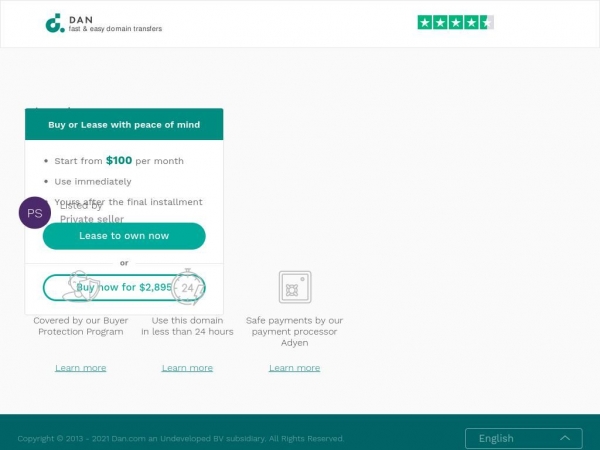Click the Buyer Protection shield icon
Image resolution: width=600 pixels, height=450 pixels.
[x=80, y=286]
